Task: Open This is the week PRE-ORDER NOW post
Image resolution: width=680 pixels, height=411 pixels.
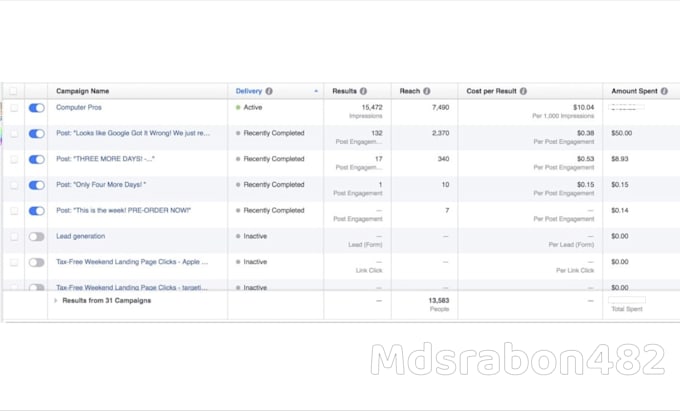Action: coord(124,210)
